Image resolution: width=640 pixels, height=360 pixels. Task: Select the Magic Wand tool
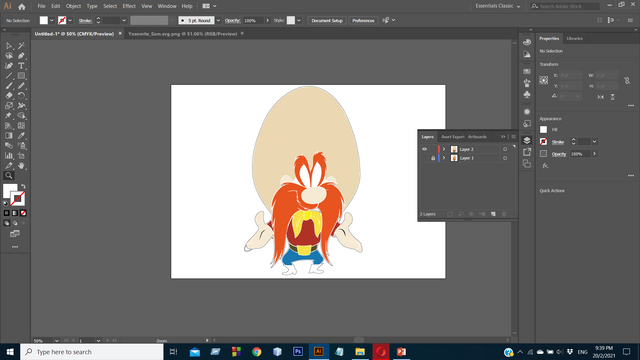point(21,46)
